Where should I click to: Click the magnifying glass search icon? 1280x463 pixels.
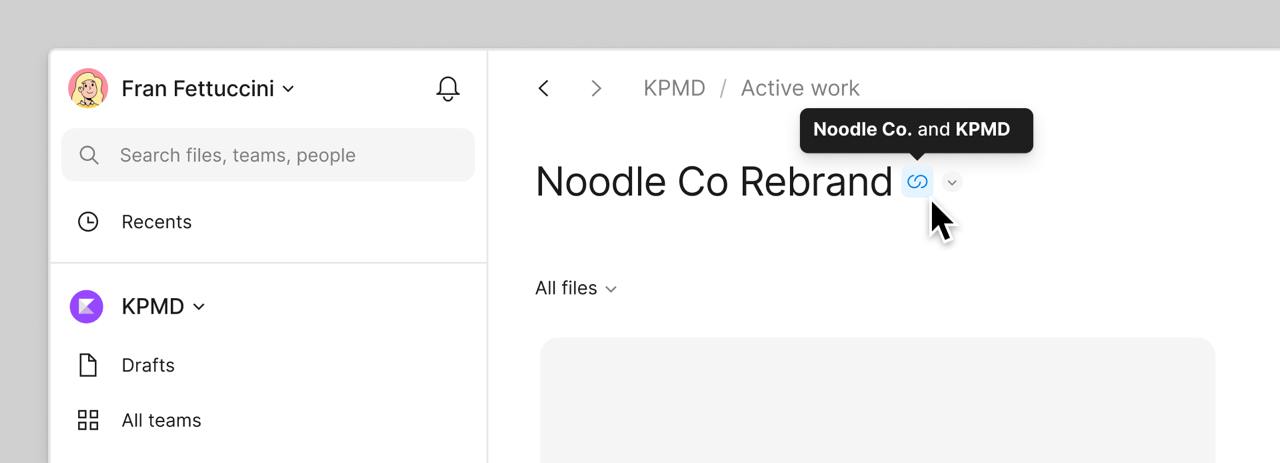[x=89, y=155]
